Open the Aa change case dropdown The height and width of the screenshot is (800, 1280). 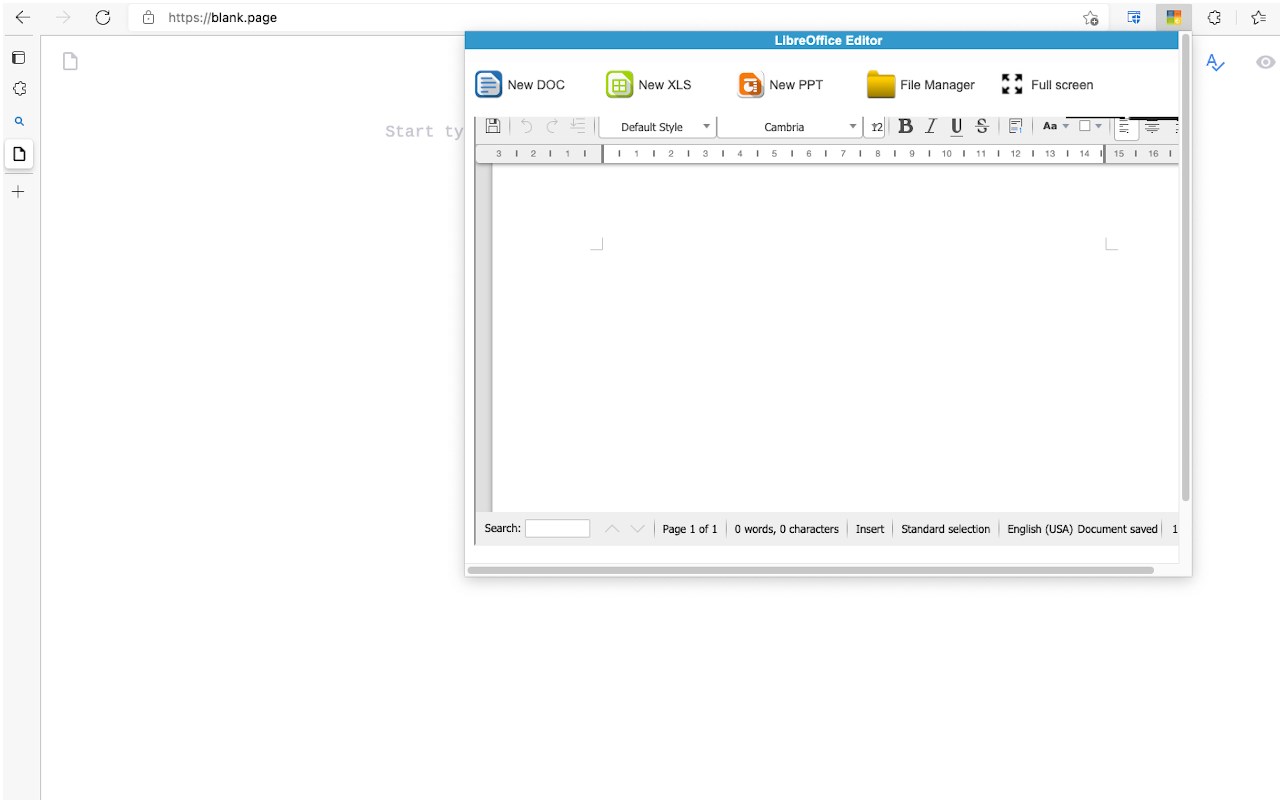point(1056,126)
